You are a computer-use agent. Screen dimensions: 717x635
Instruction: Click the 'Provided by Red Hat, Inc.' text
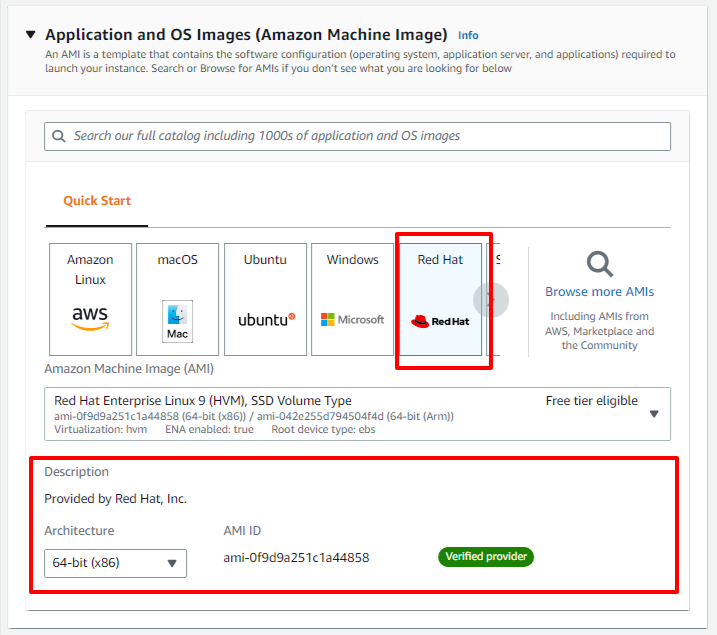pyautogui.click(x=115, y=499)
